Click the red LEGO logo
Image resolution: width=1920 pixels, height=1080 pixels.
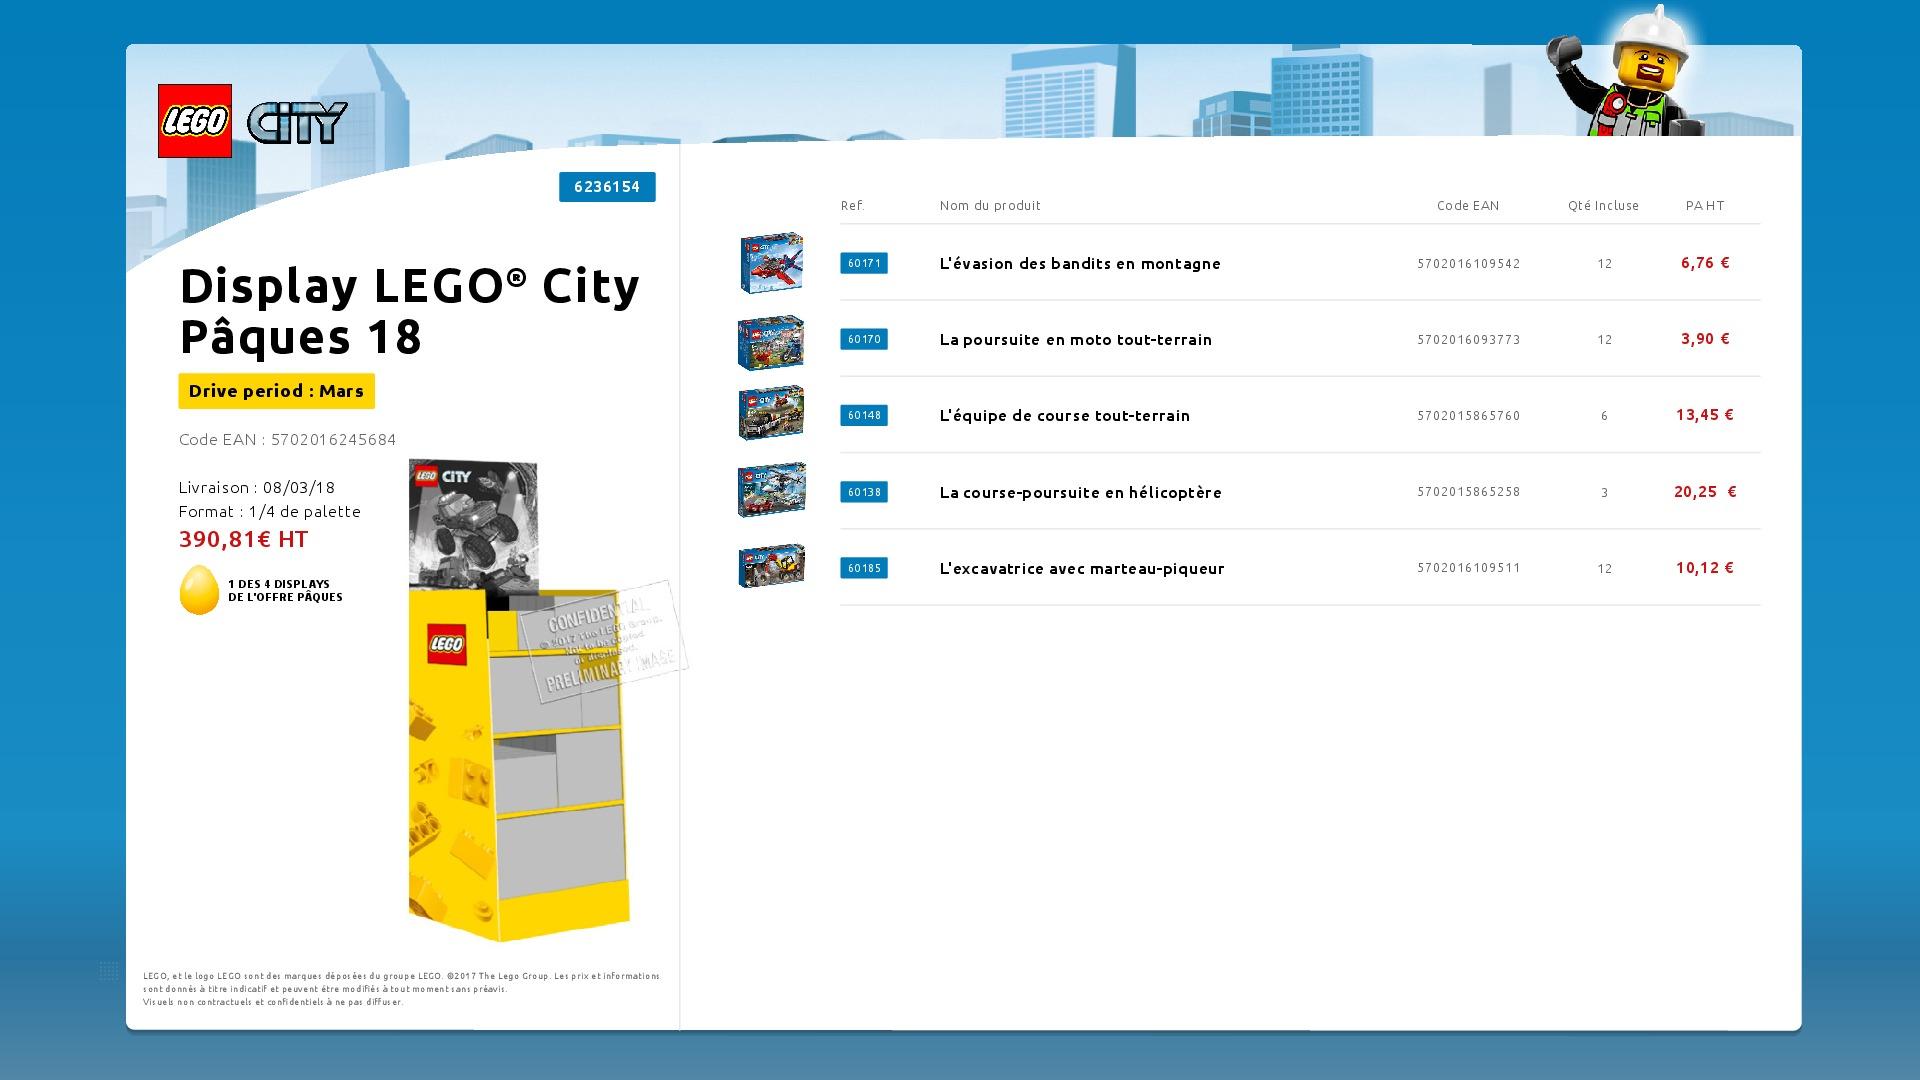point(195,121)
